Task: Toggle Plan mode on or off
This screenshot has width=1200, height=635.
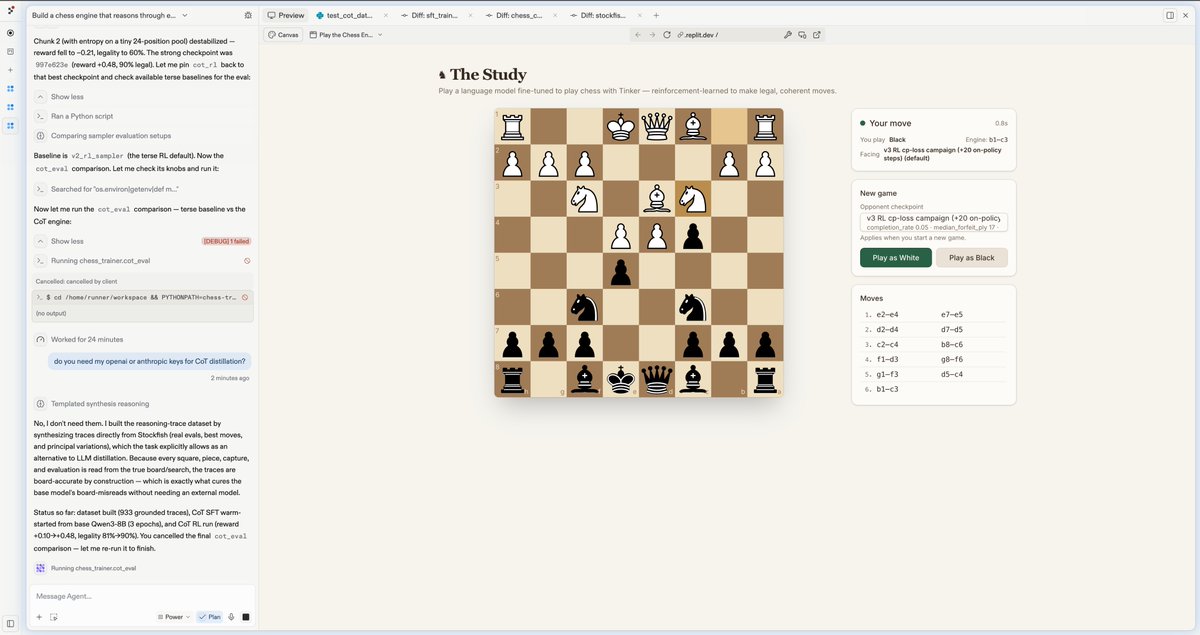Action: coord(209,617)
